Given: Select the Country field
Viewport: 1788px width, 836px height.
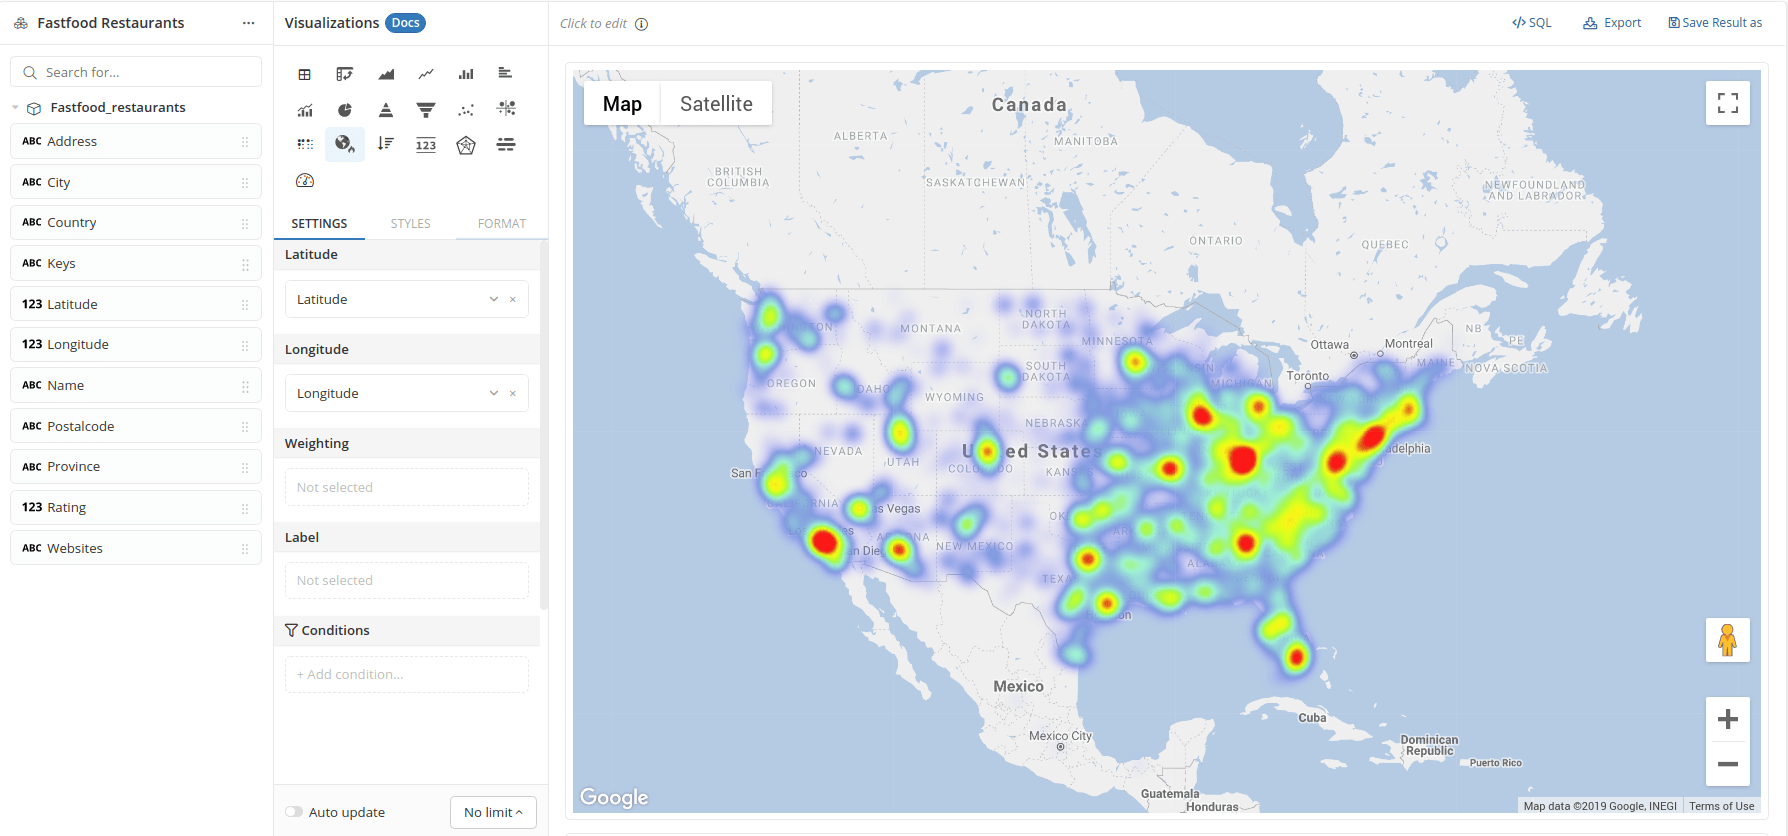Looking at the screenshot, I should click(x=136, y=222).
